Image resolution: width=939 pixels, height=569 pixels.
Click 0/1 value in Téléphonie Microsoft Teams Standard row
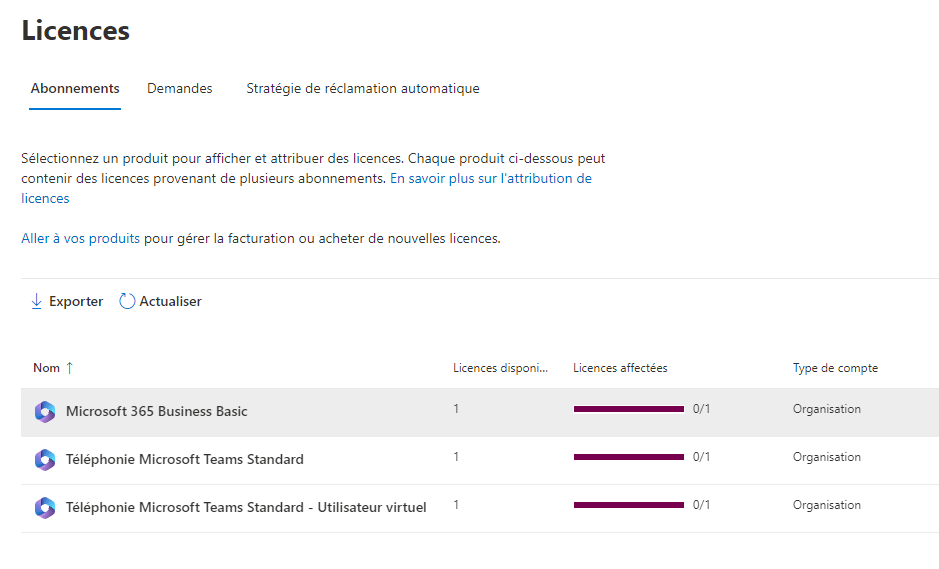click(x=701, y=457)
